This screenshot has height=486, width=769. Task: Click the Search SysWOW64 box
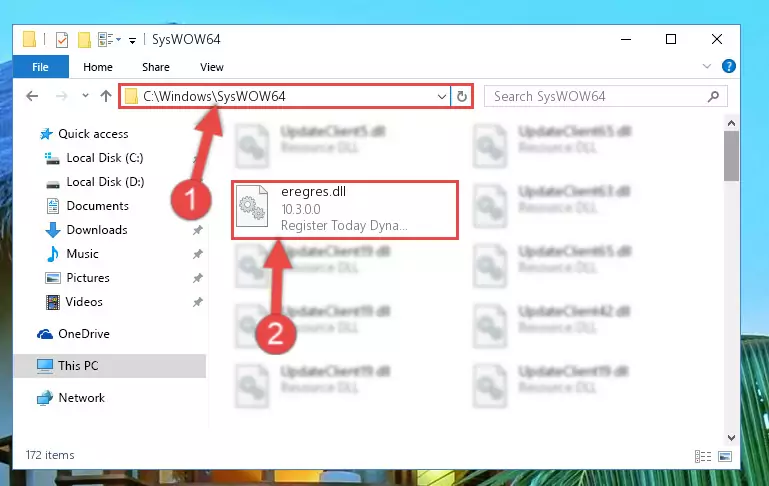(x=606, y=96)
